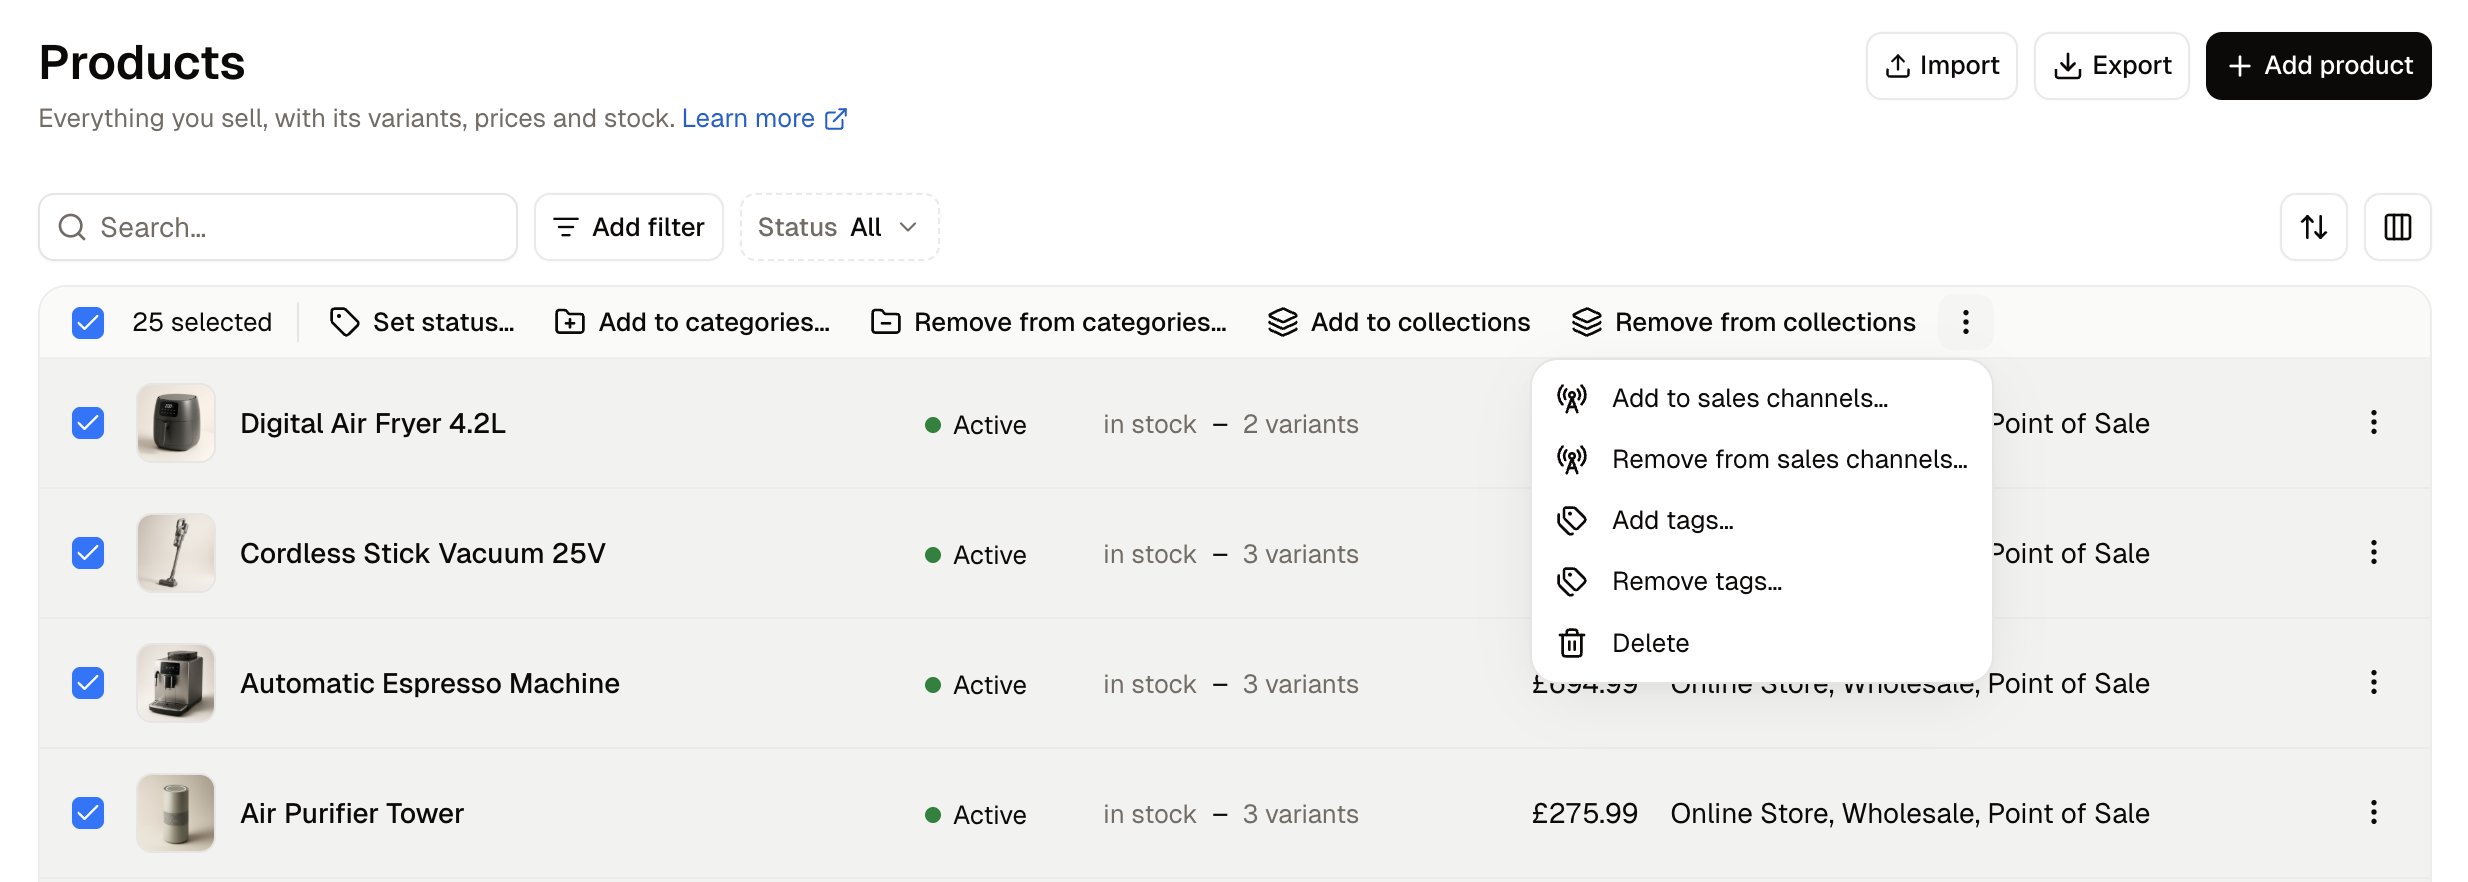Choose Delete from the bulk menu

(1761, 643)
